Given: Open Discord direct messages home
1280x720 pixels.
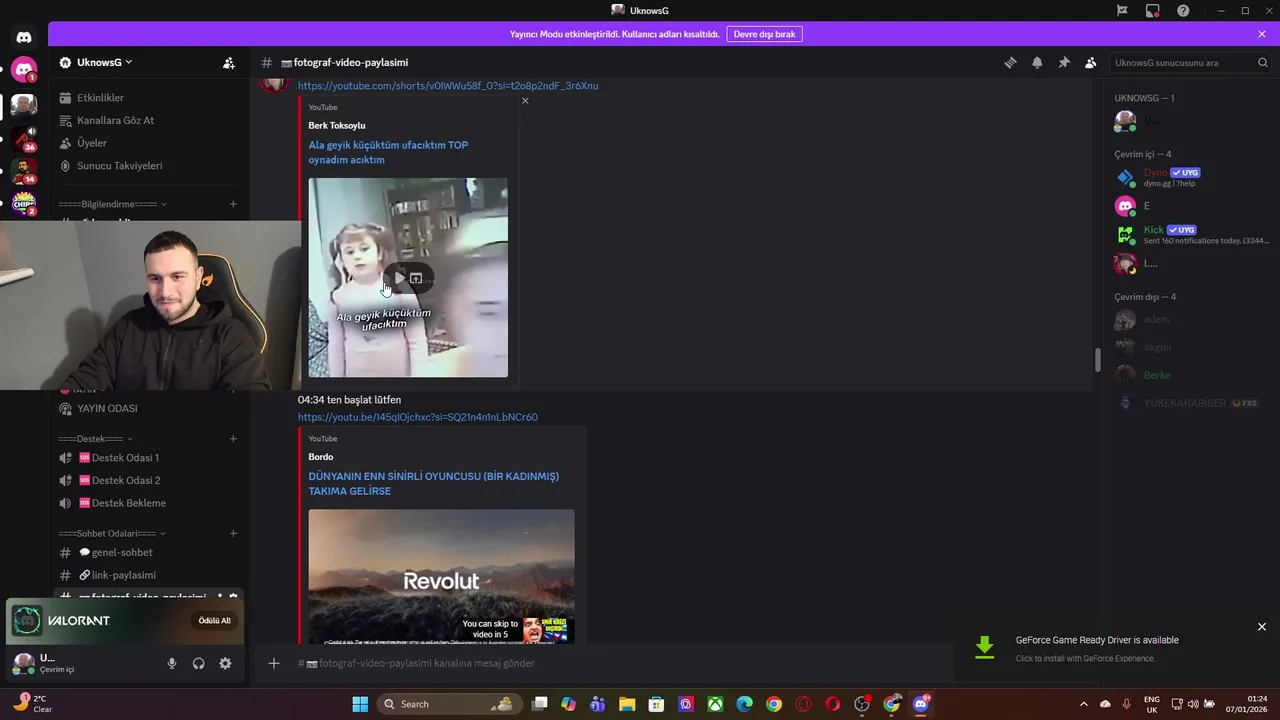Looking at the screenshot, I should click(x=24, y=38).
